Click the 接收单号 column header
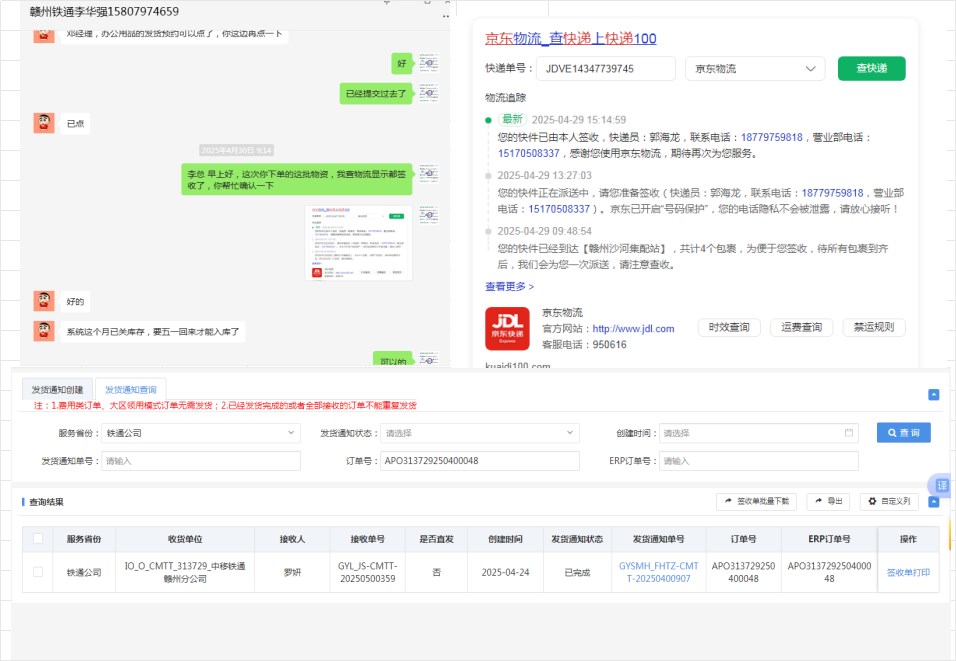 tap(368, 539)
